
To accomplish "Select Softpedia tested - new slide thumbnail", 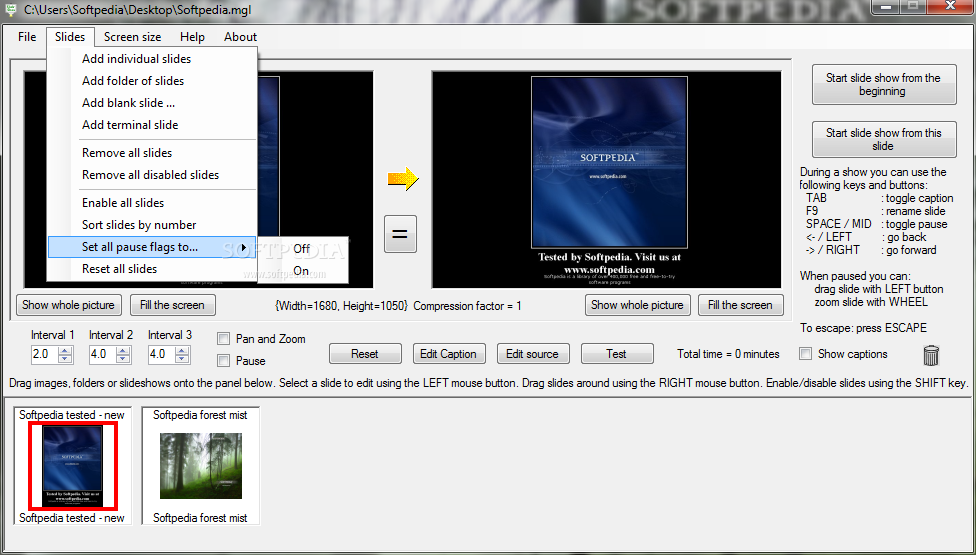I will [x=72, y=466].
